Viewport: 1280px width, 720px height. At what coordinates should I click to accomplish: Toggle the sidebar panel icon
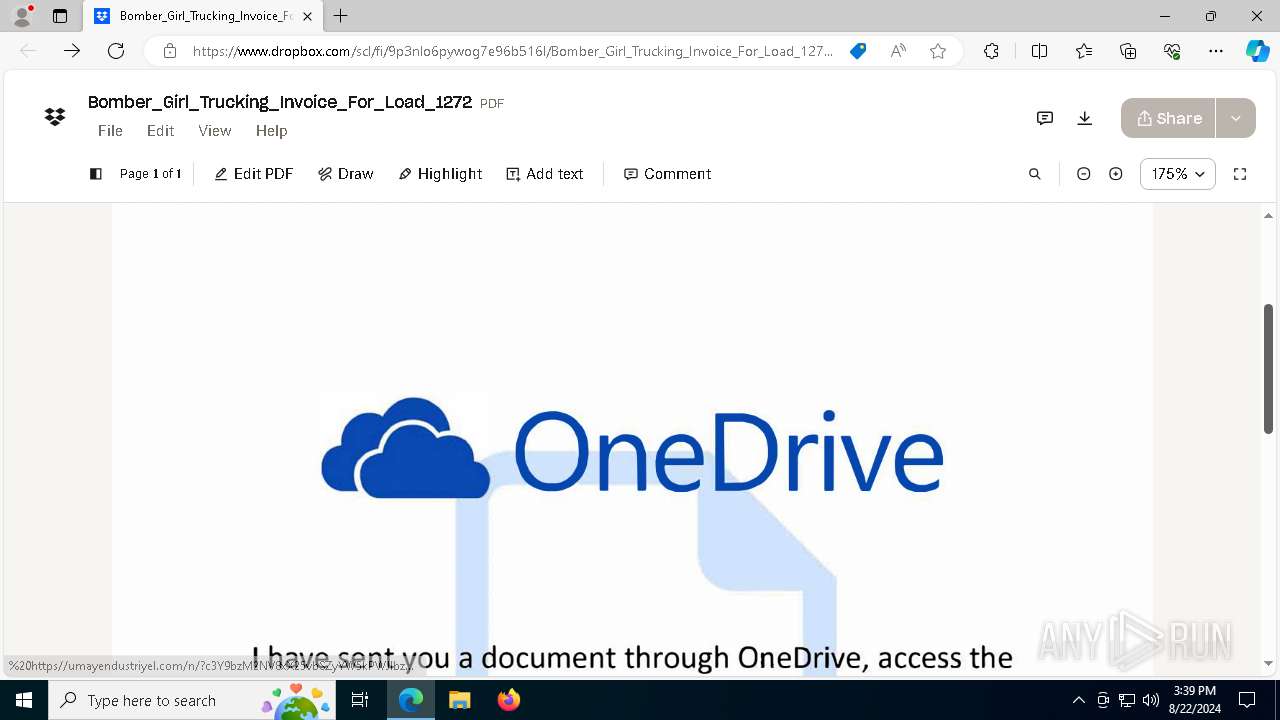pyautogui.click(x=96, y=174)
